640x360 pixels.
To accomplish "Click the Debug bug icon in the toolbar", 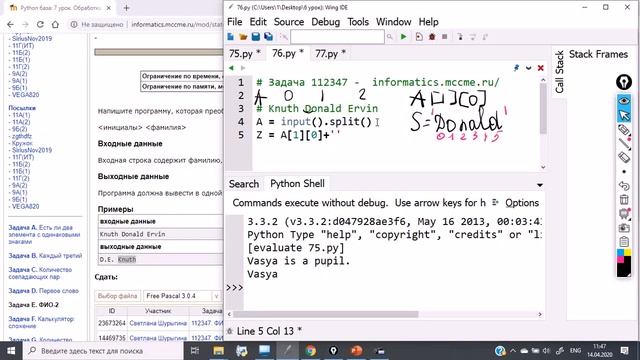I will (432, 37).
